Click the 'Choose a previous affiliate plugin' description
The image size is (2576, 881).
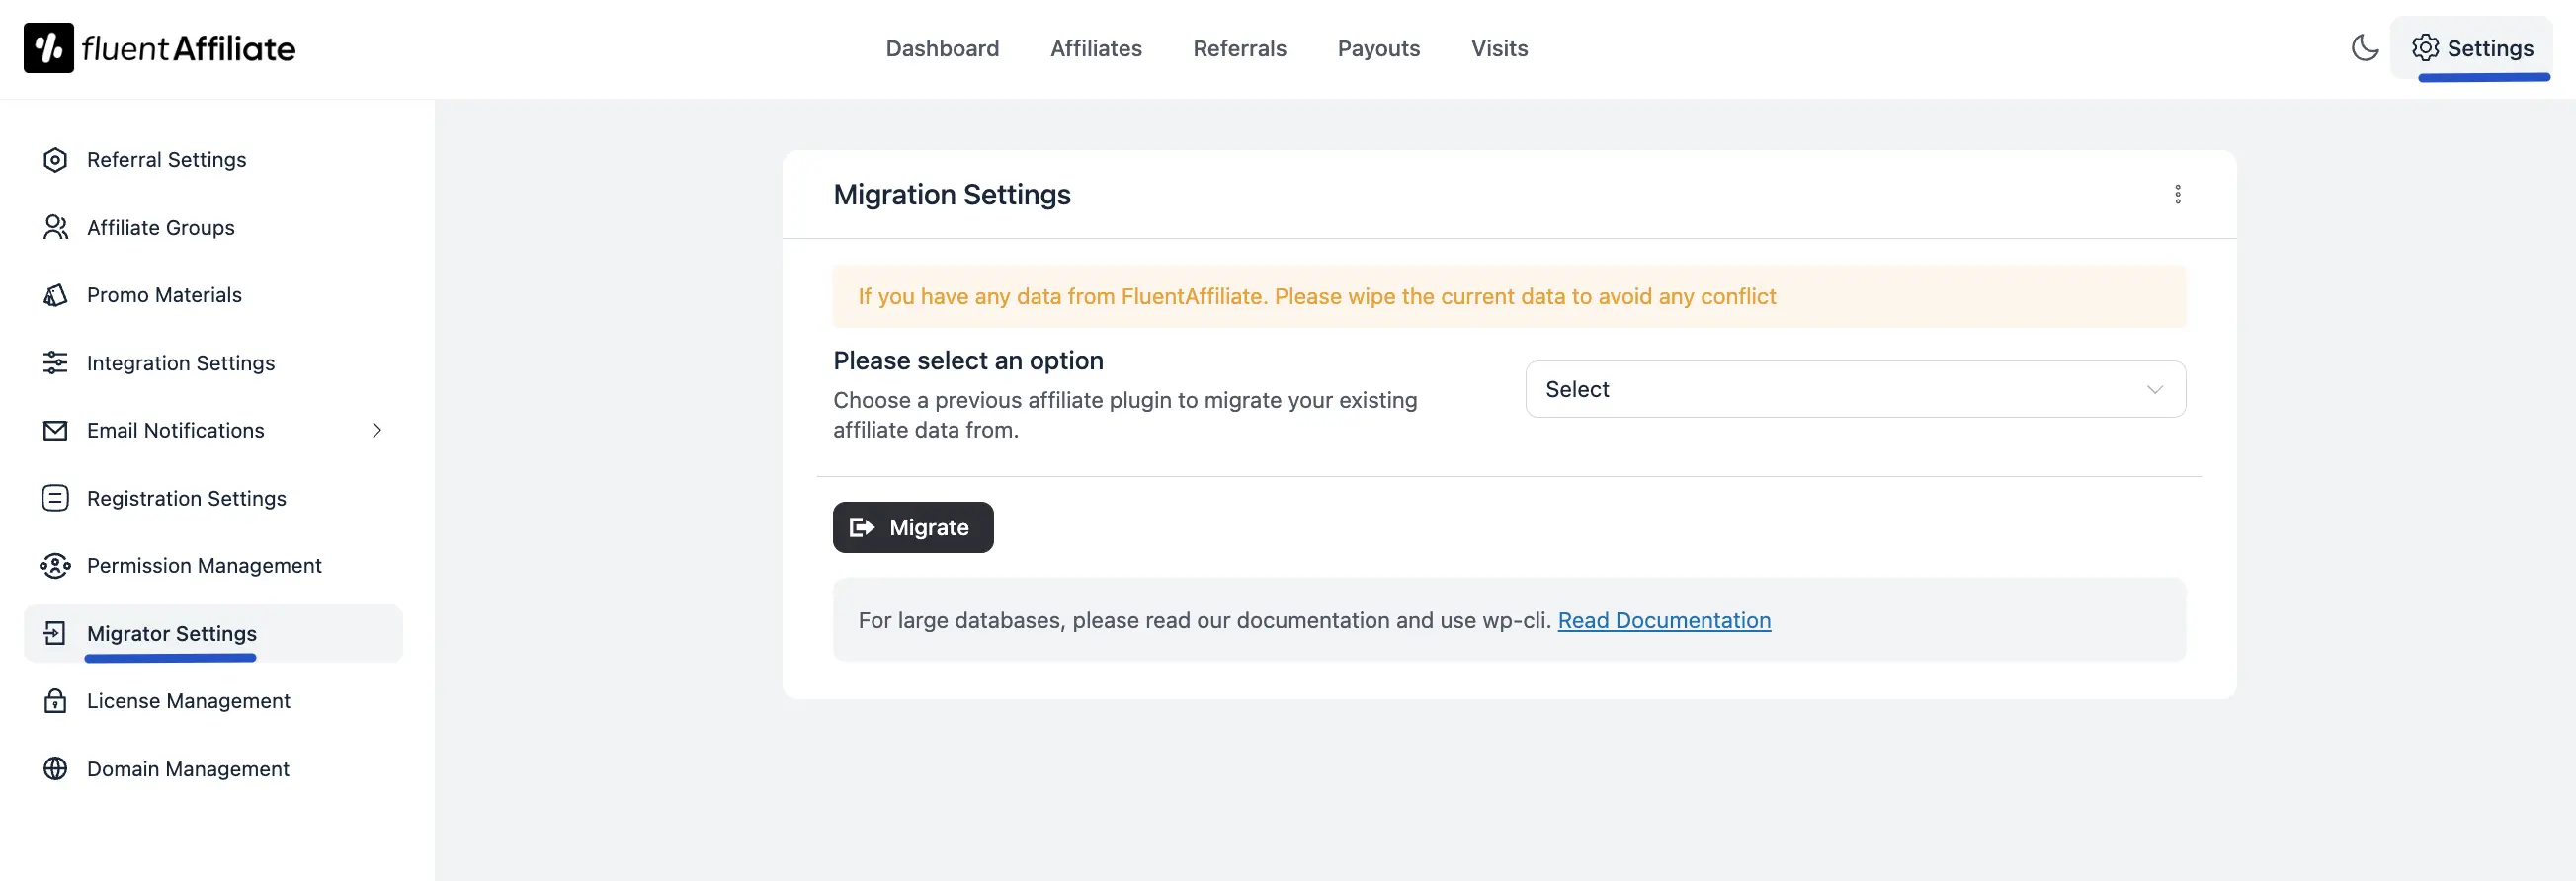click(x=1125, y=415)
